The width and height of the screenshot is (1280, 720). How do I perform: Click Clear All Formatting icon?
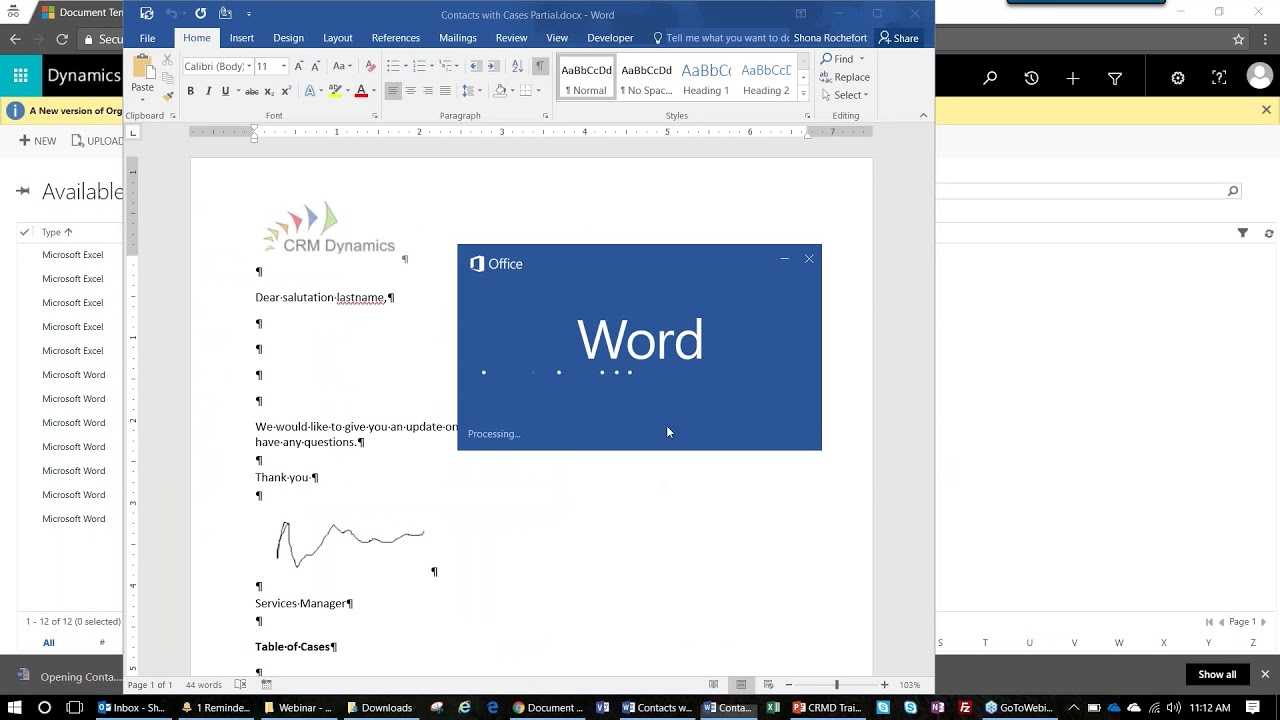coord(370,66)
